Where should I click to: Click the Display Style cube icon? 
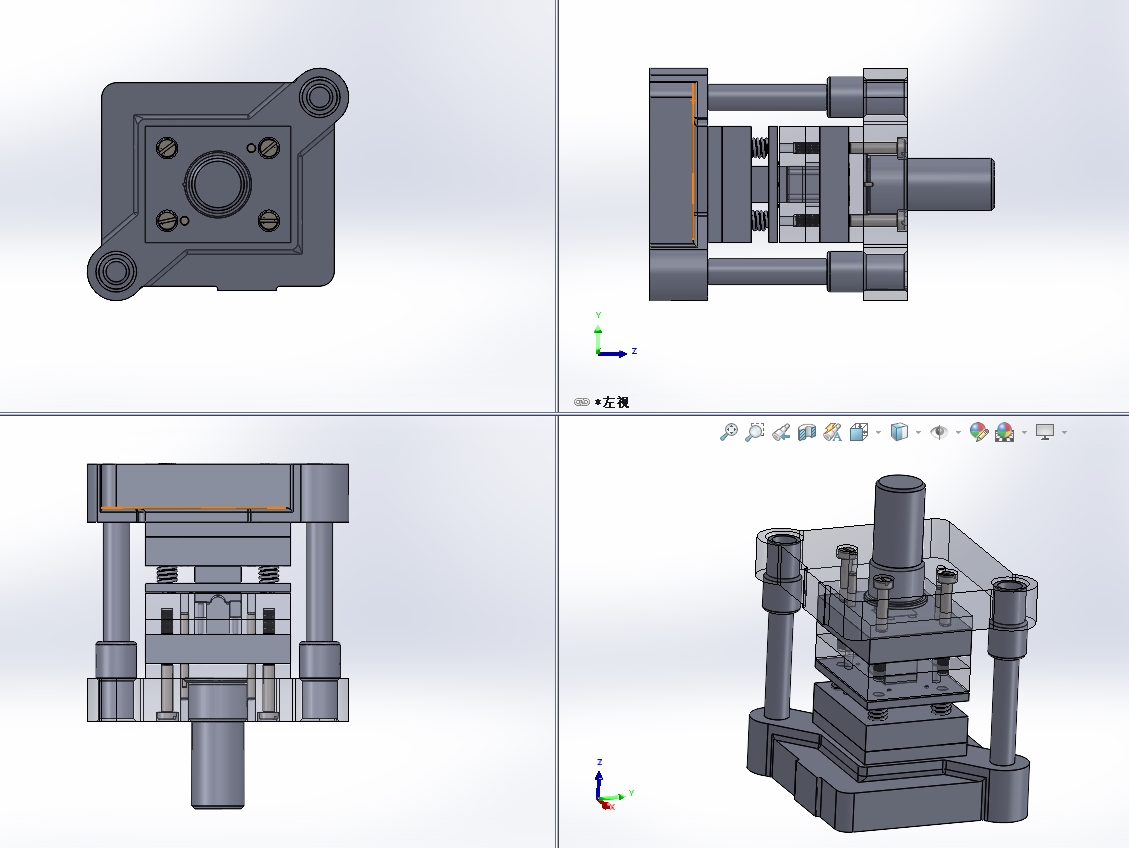[899, 432]
